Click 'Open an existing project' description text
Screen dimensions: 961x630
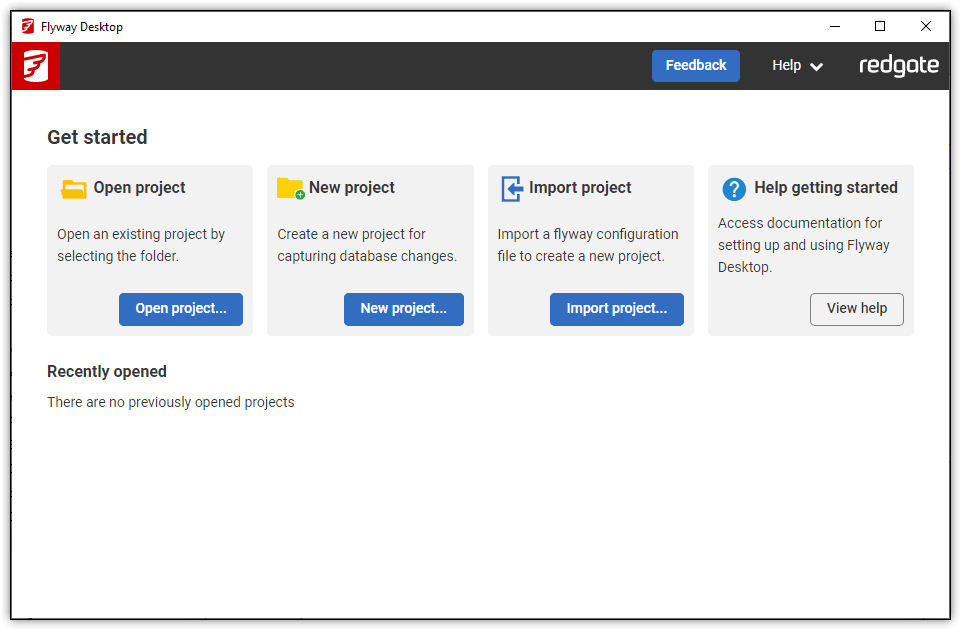click(x=141, y=245)
